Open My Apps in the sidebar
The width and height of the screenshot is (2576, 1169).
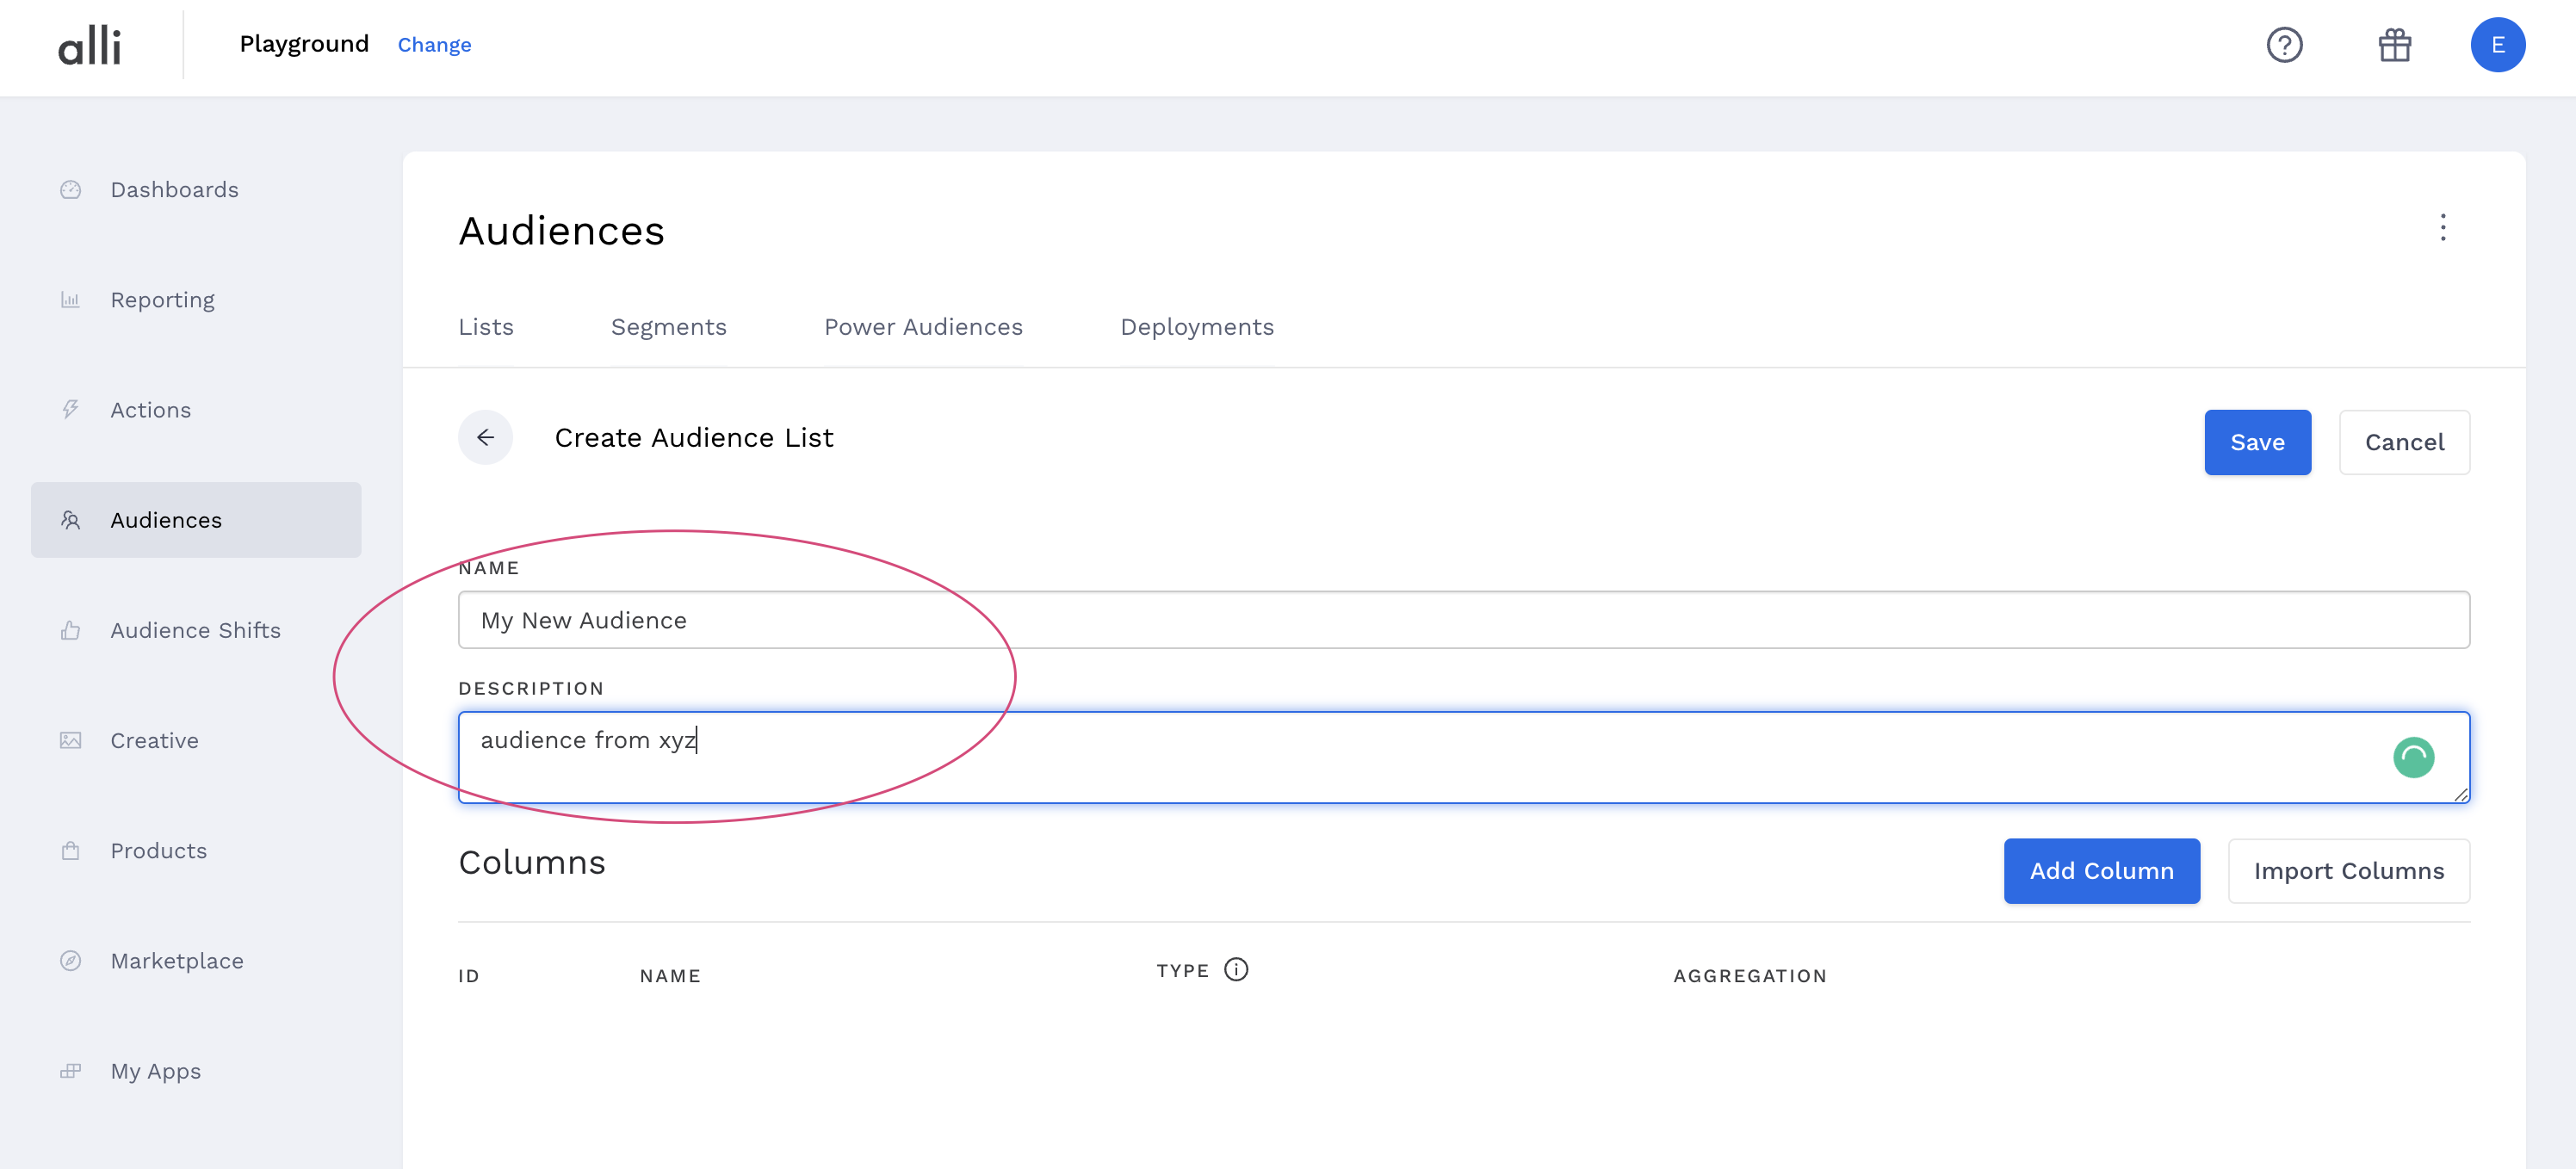[x=196, y=1071]
